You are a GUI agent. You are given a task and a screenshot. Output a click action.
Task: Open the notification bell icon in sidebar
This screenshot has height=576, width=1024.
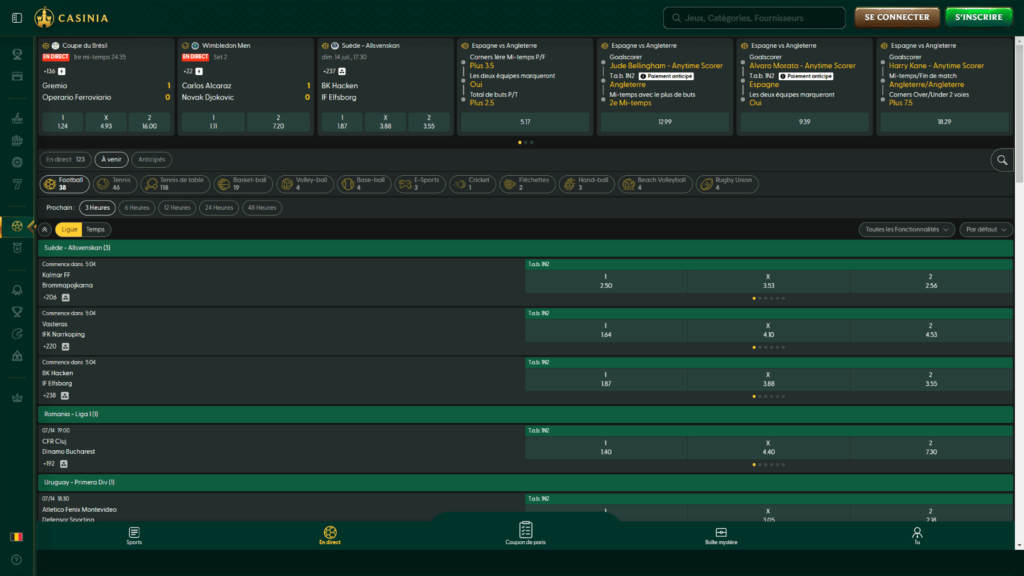[x=17, y=290]
